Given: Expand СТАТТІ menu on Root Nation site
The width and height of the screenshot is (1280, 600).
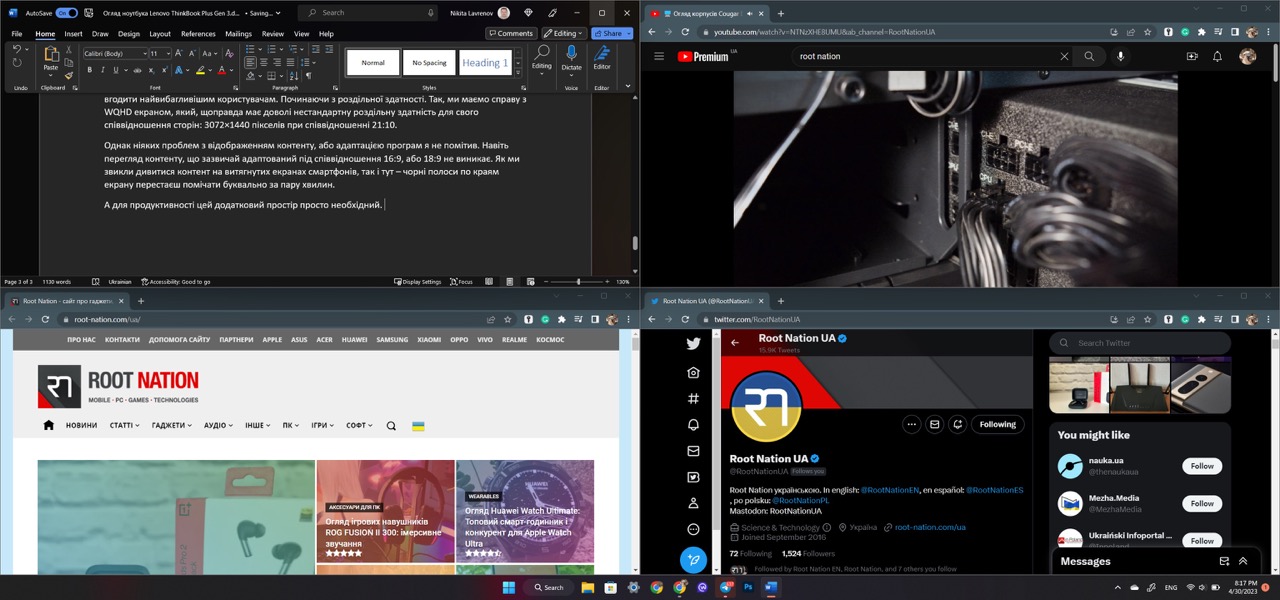Looking at the screenshot, I should (x=125, y=425).
